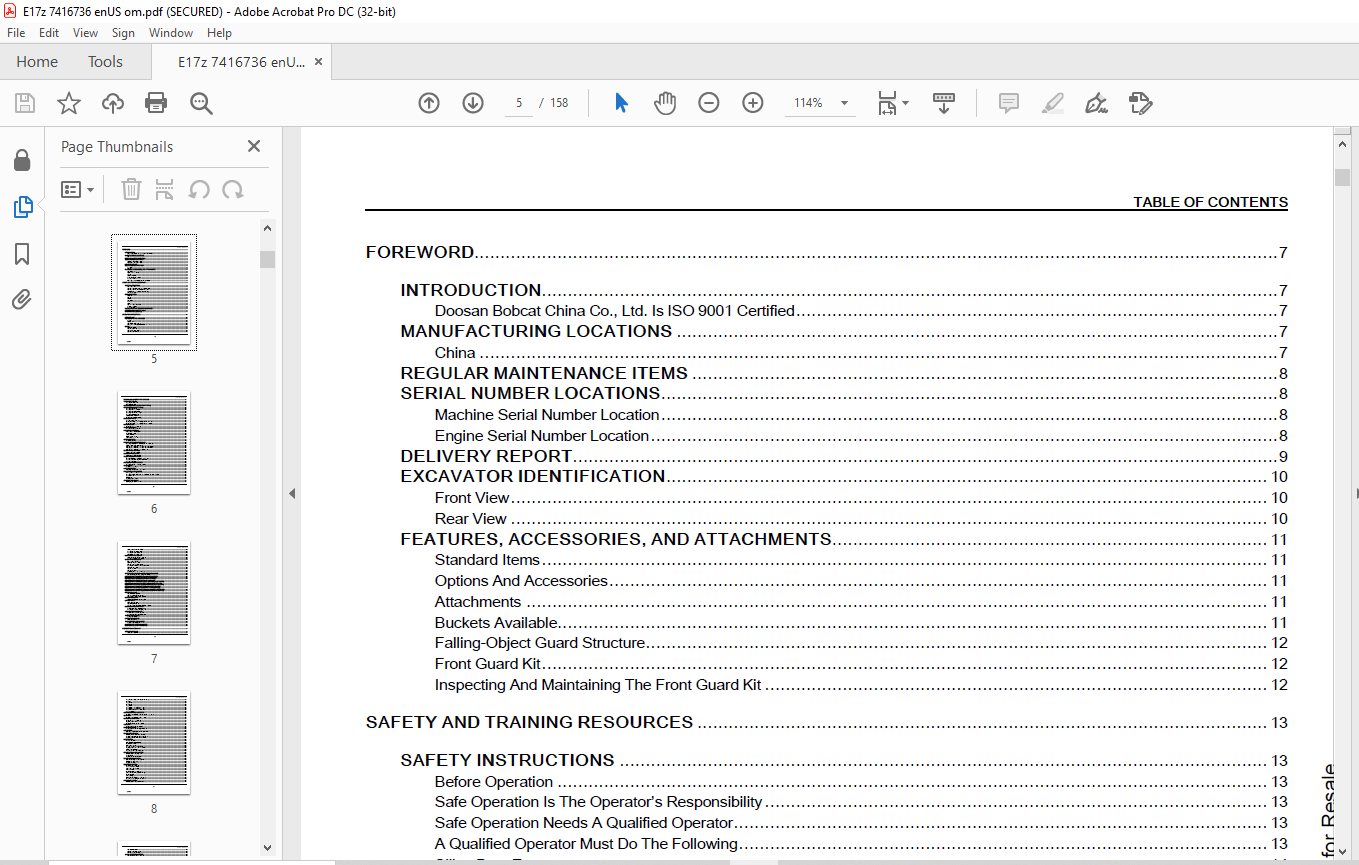
Task: Click document scrollbar up arrow
Action: (x=1342, y=145)
